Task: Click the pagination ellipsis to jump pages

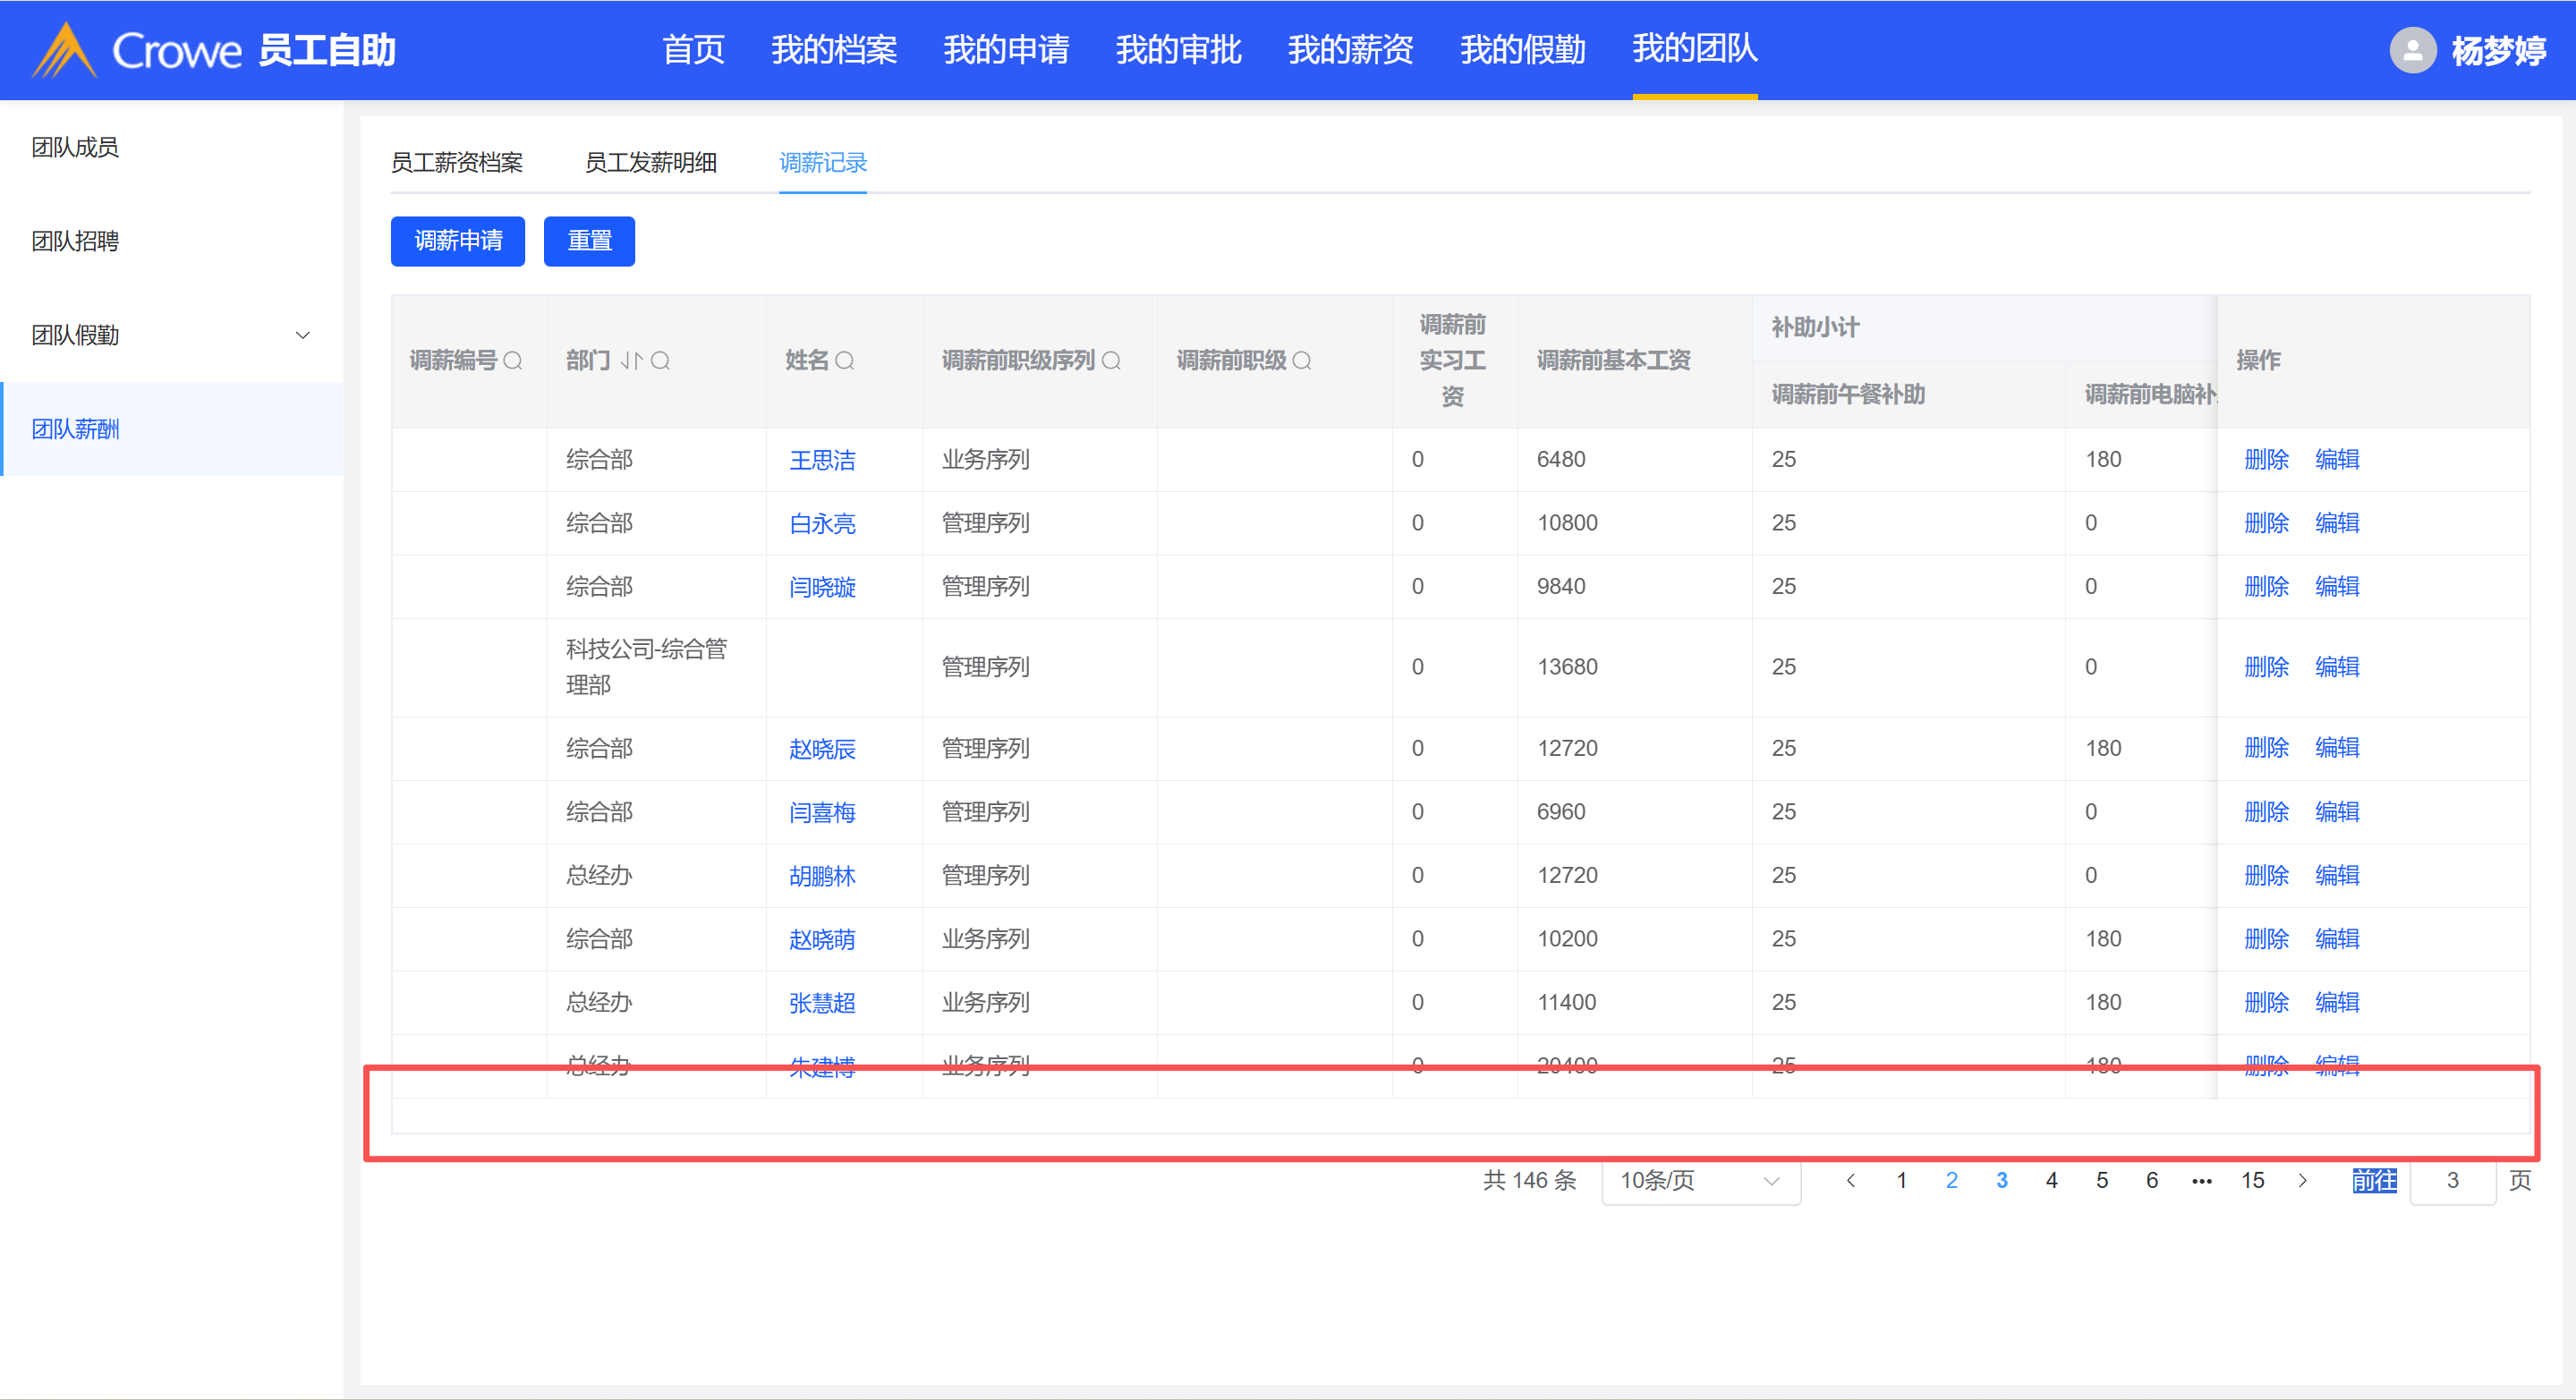Action: point(2202,1181)
